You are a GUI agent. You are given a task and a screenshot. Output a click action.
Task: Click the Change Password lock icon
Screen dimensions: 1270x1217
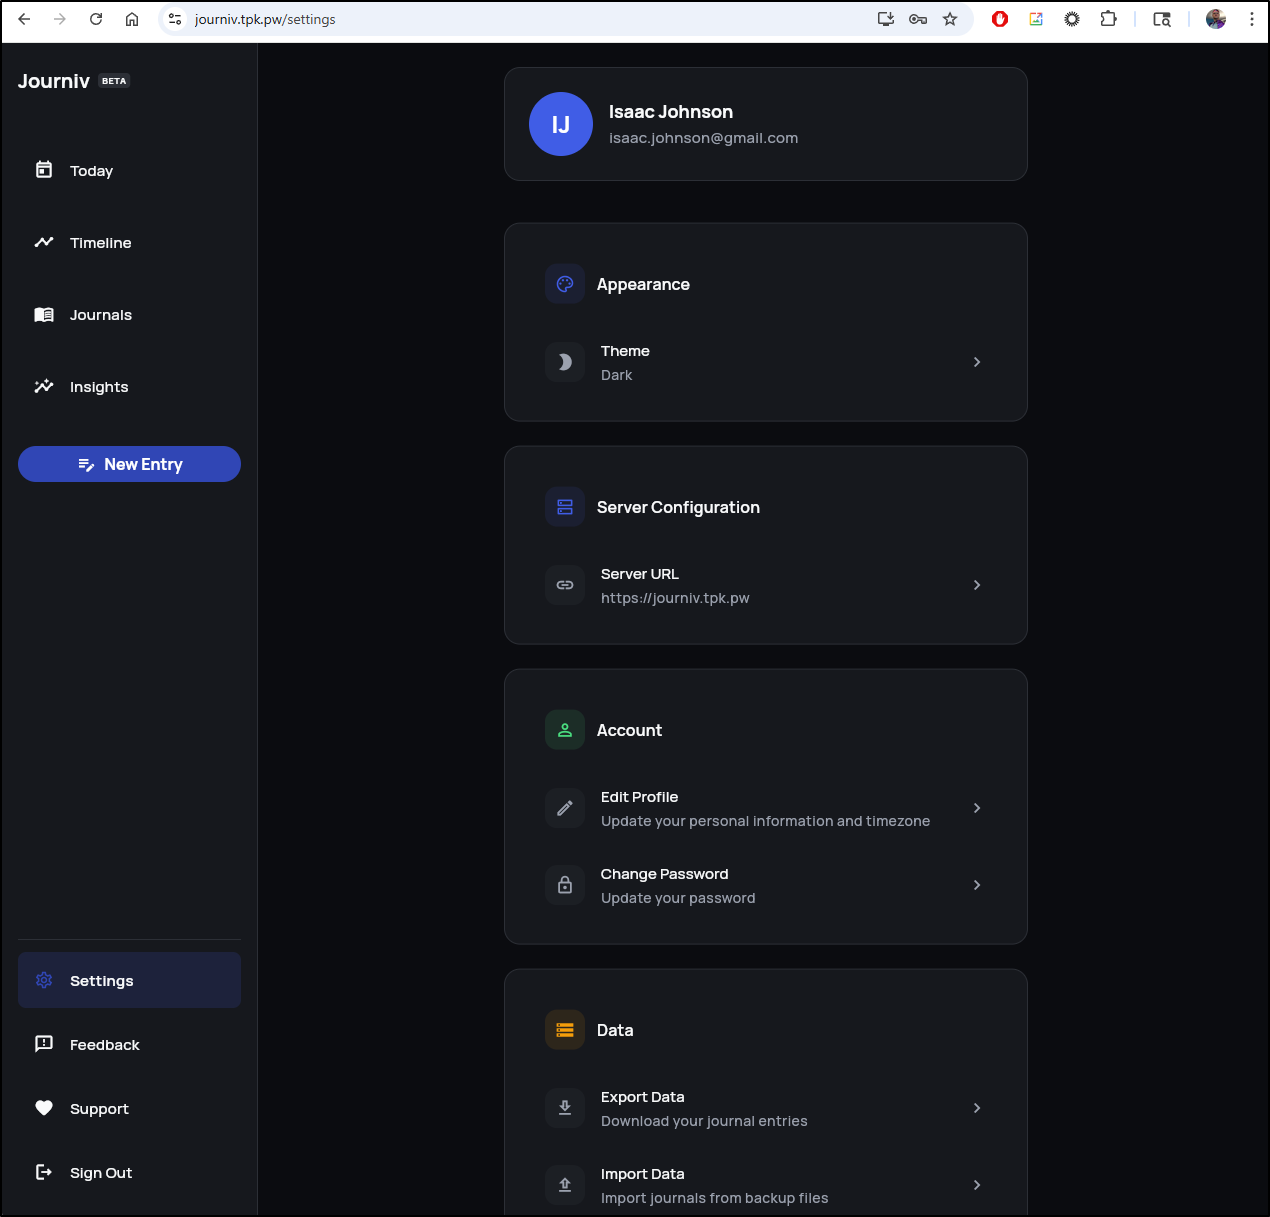coord(565,885)
